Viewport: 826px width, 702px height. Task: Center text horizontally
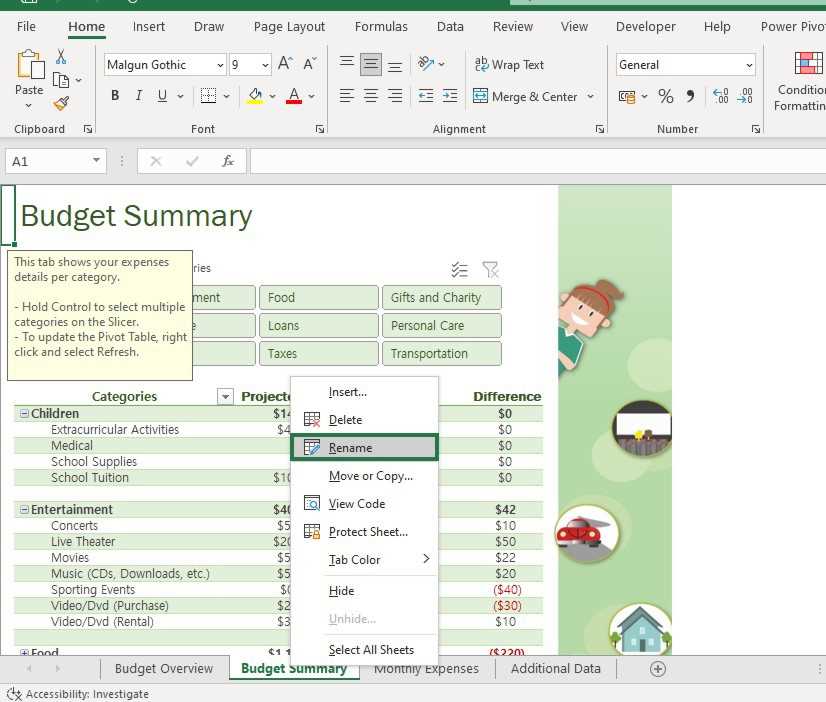(x=371, y=96)
